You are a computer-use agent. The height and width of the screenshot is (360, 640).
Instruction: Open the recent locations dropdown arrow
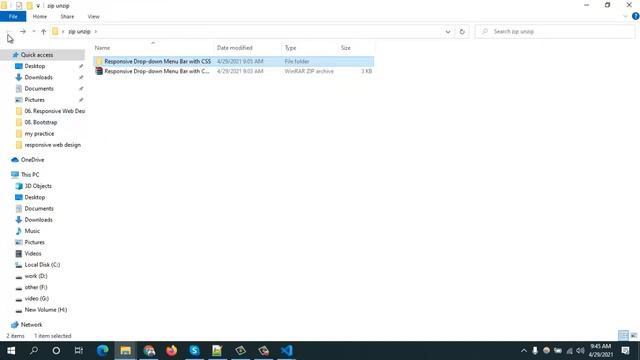tap(34, 31)
